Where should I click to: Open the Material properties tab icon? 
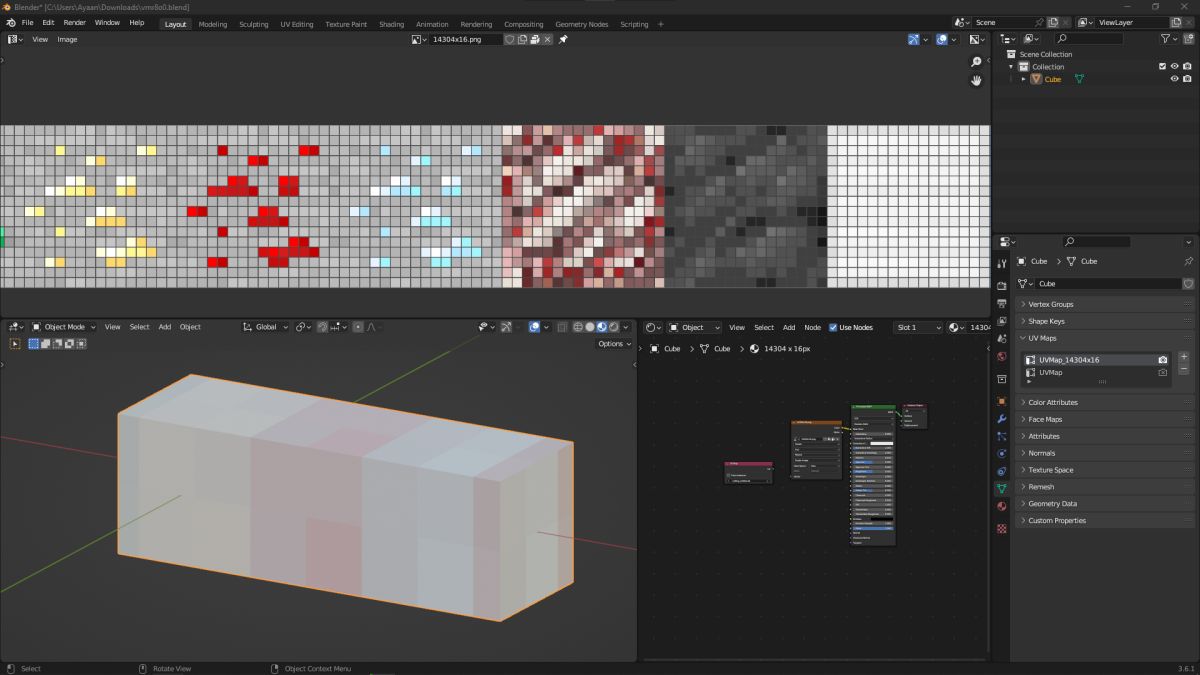coord(1002,506)
